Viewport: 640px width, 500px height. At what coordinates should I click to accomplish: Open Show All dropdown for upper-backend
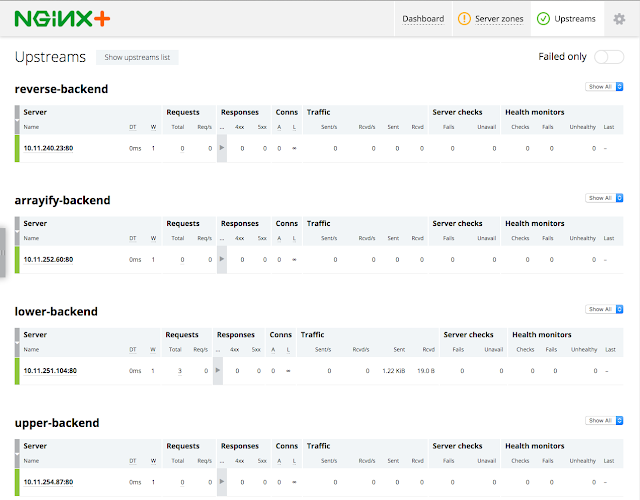(x=604, y=420)
